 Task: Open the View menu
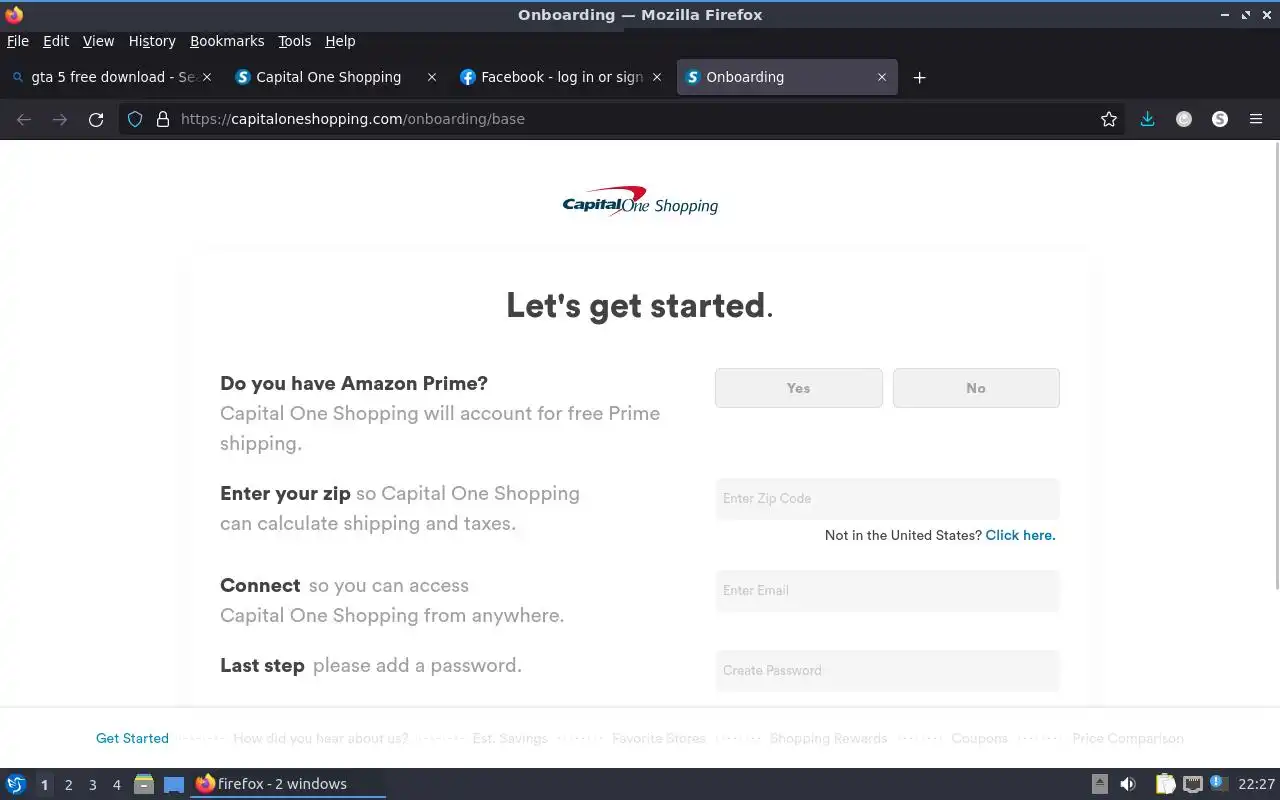[x=98, y=41]
